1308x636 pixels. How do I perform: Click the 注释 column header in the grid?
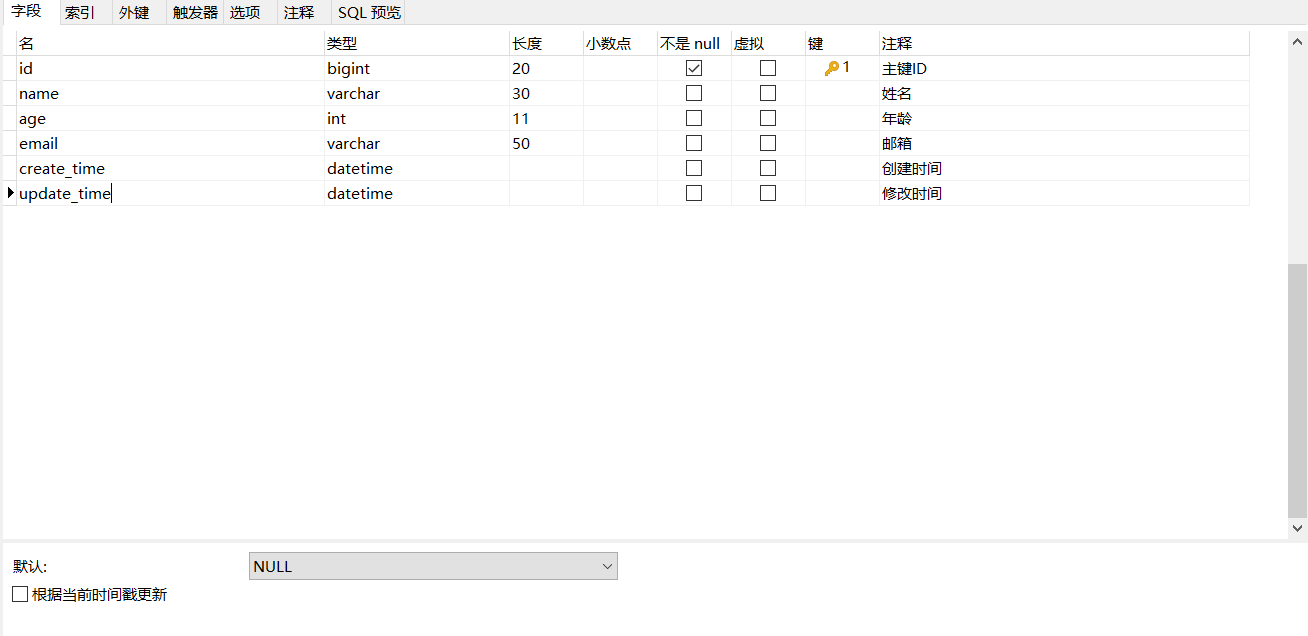pos(1065,43)
